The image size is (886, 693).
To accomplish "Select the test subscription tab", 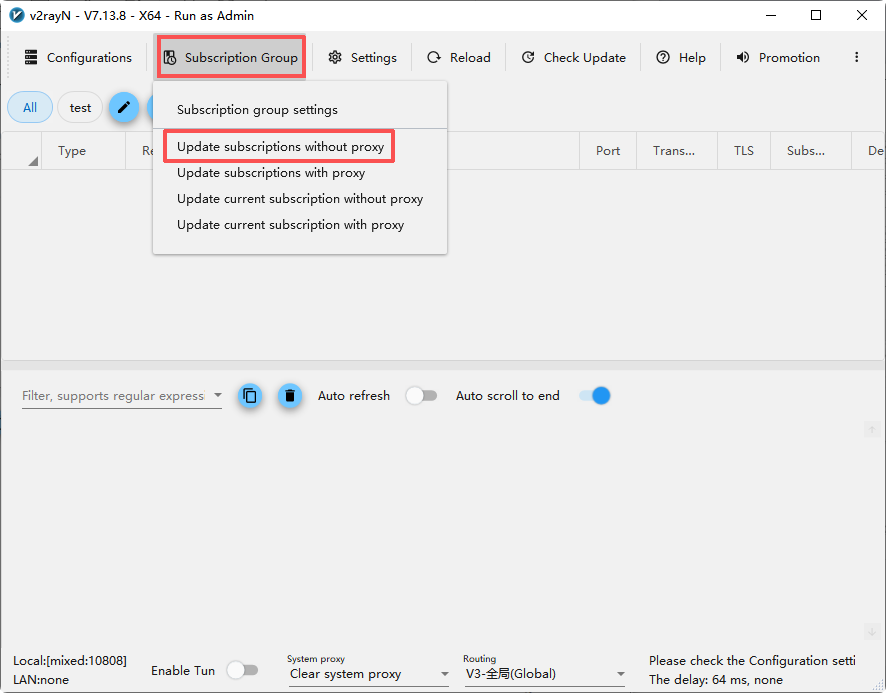I will pos(80,107).
